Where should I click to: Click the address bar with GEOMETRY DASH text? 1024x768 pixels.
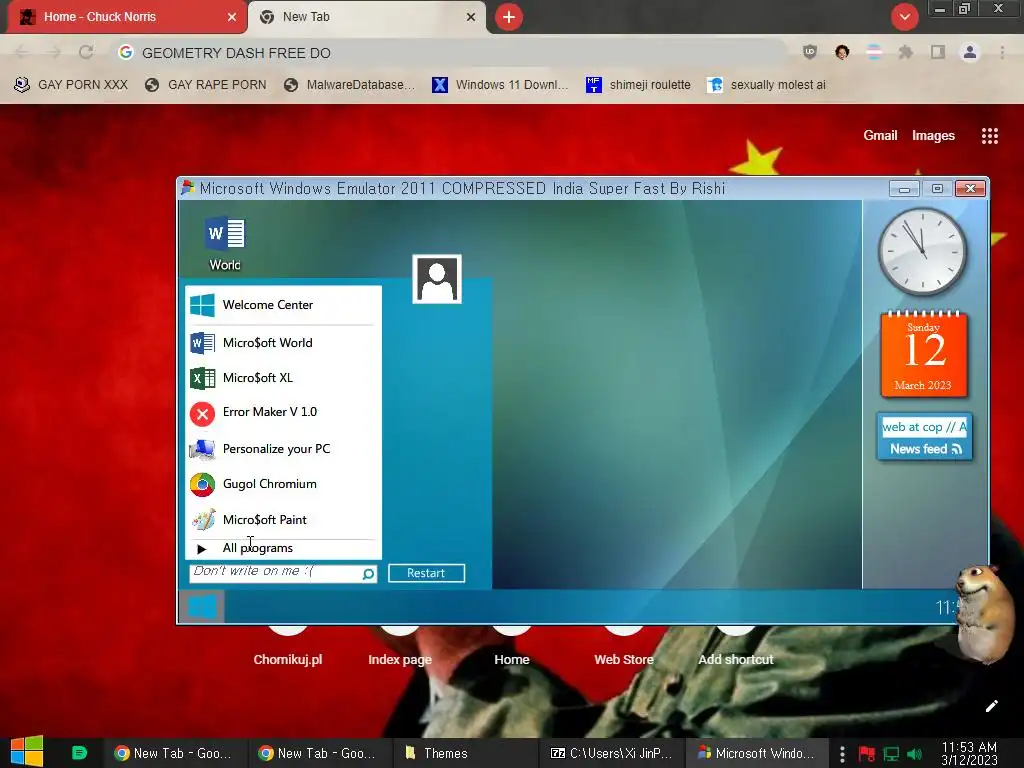click(x=451, y=53)
